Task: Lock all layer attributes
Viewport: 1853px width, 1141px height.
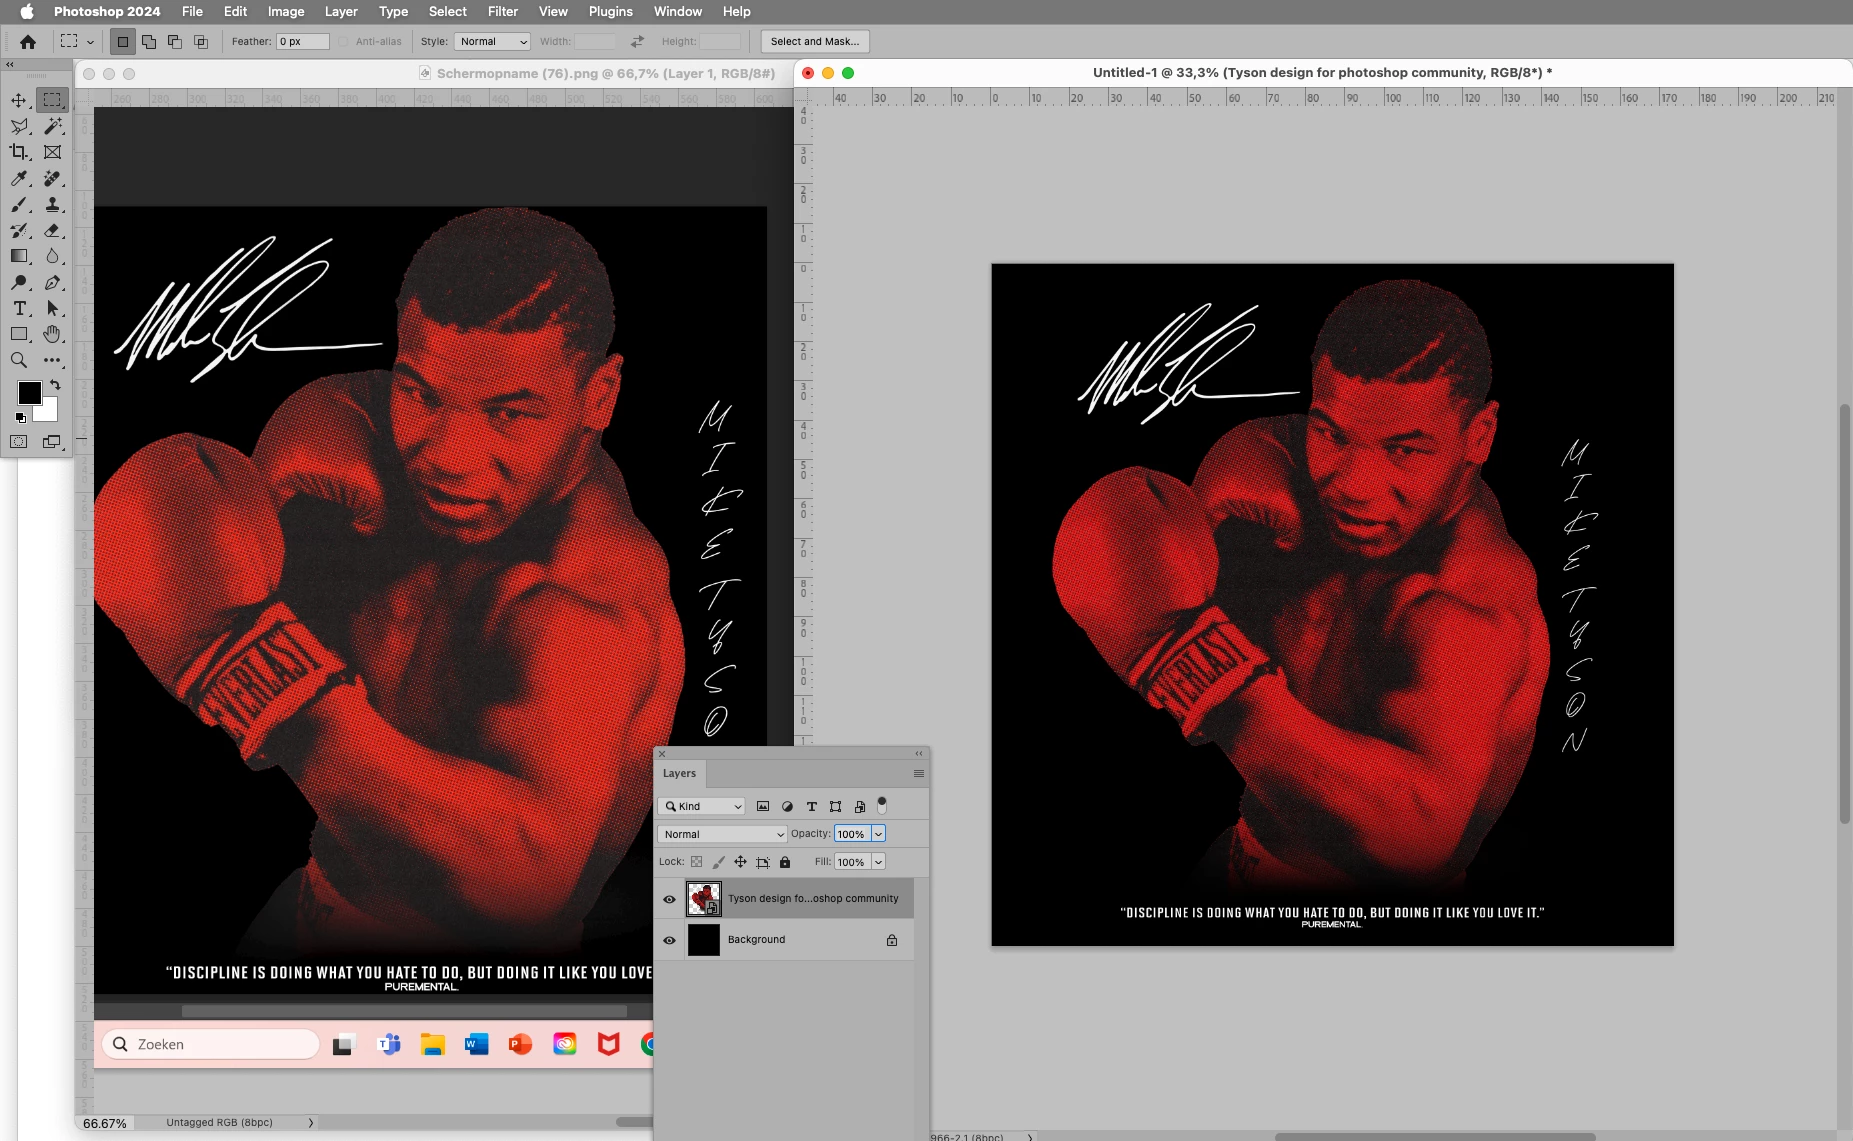Action: (x=785, y=862)
